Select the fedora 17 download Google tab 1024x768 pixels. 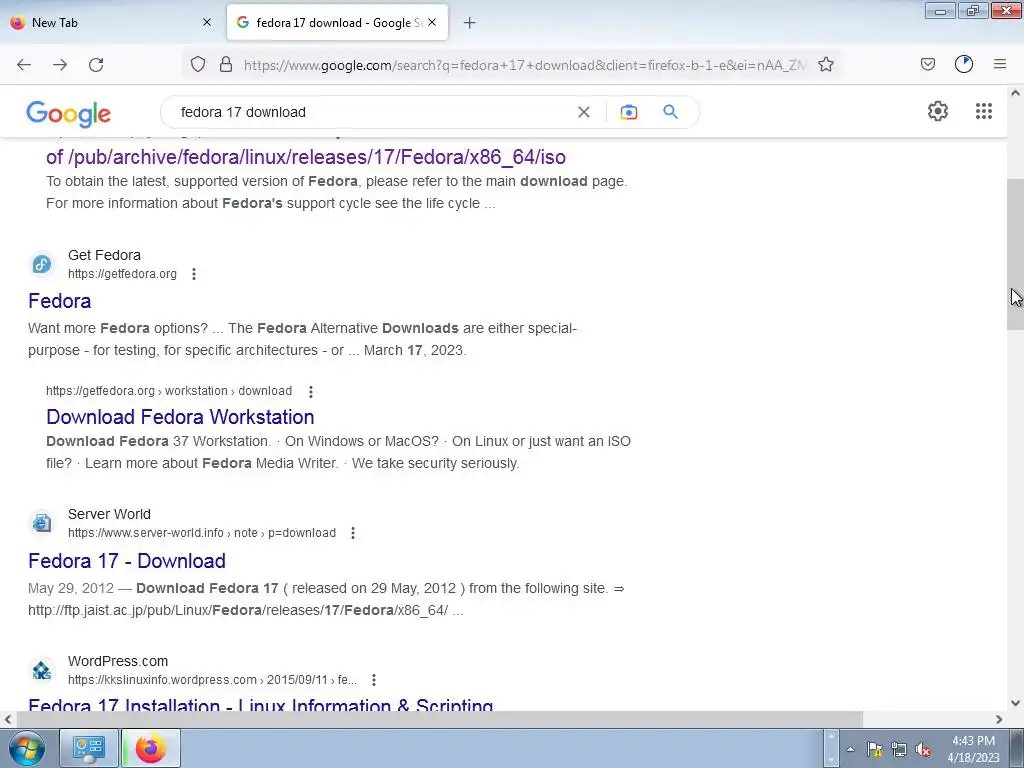point(338,23)
